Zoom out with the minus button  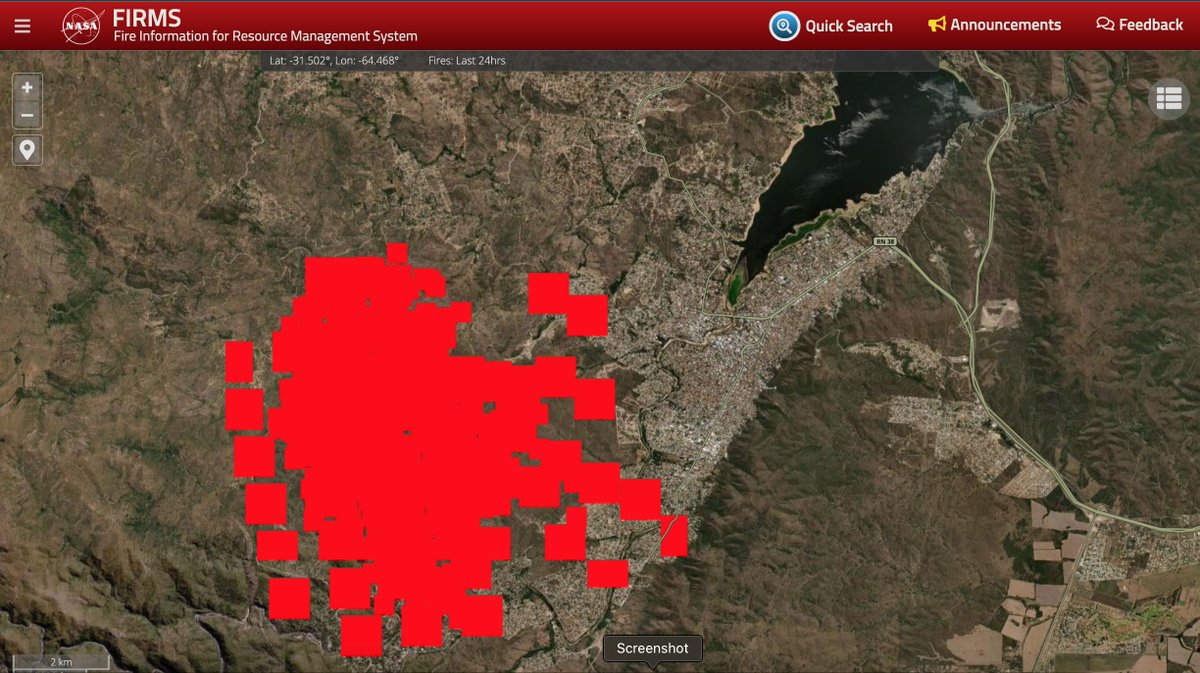pyautogui.click(x=26, y=114)
